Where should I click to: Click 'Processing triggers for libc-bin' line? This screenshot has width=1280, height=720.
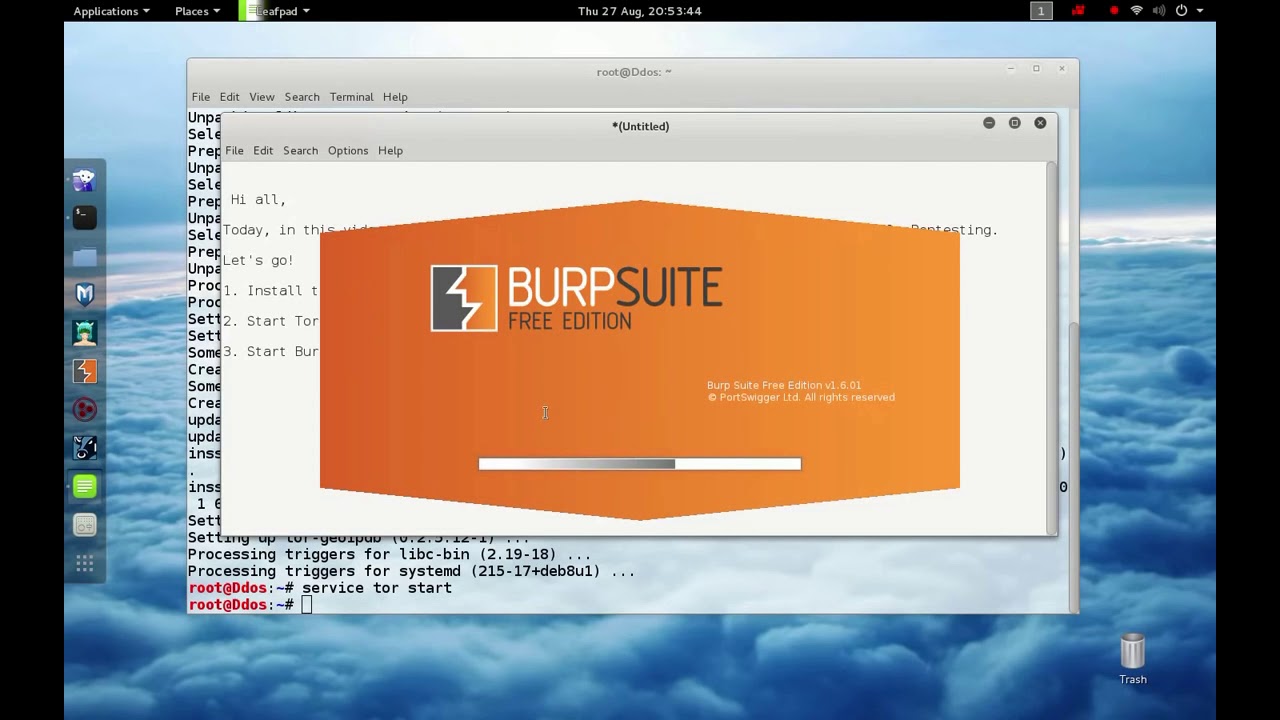pyautogui.click(x=389, y=554)
